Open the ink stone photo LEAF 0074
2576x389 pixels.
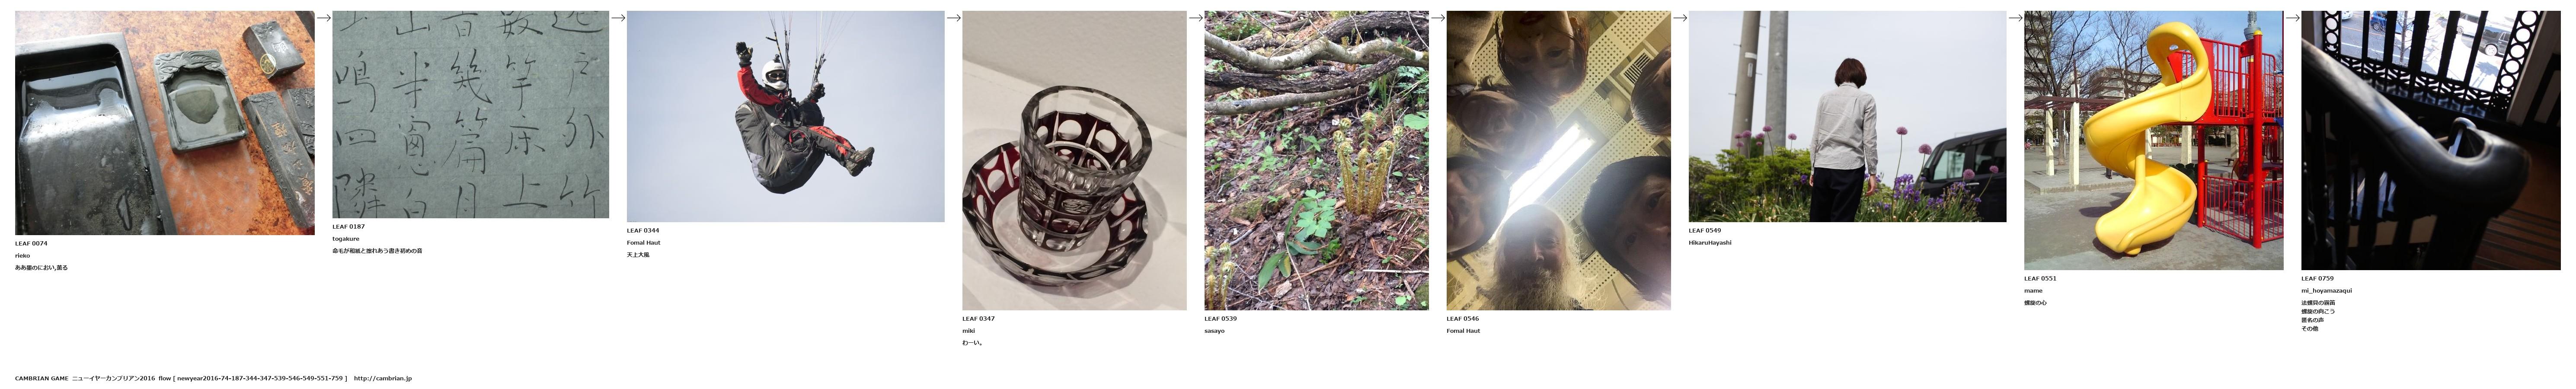coord(165,123)
